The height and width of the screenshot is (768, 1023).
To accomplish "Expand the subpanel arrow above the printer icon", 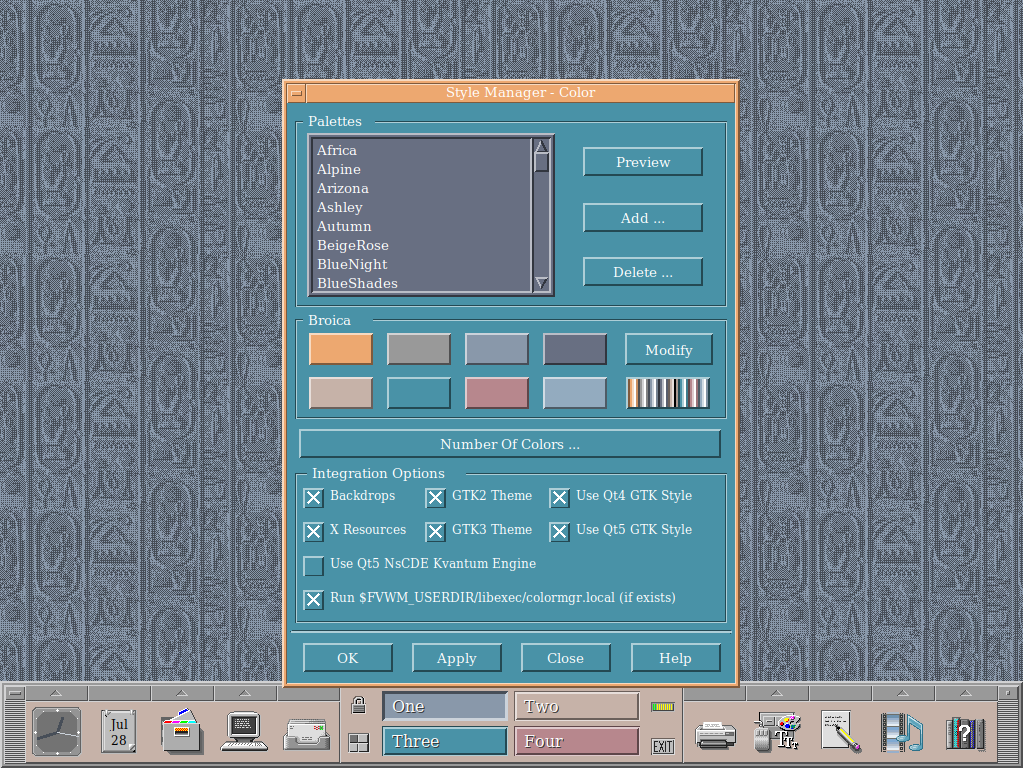I will pyautogui.click(x=716, y=693).
